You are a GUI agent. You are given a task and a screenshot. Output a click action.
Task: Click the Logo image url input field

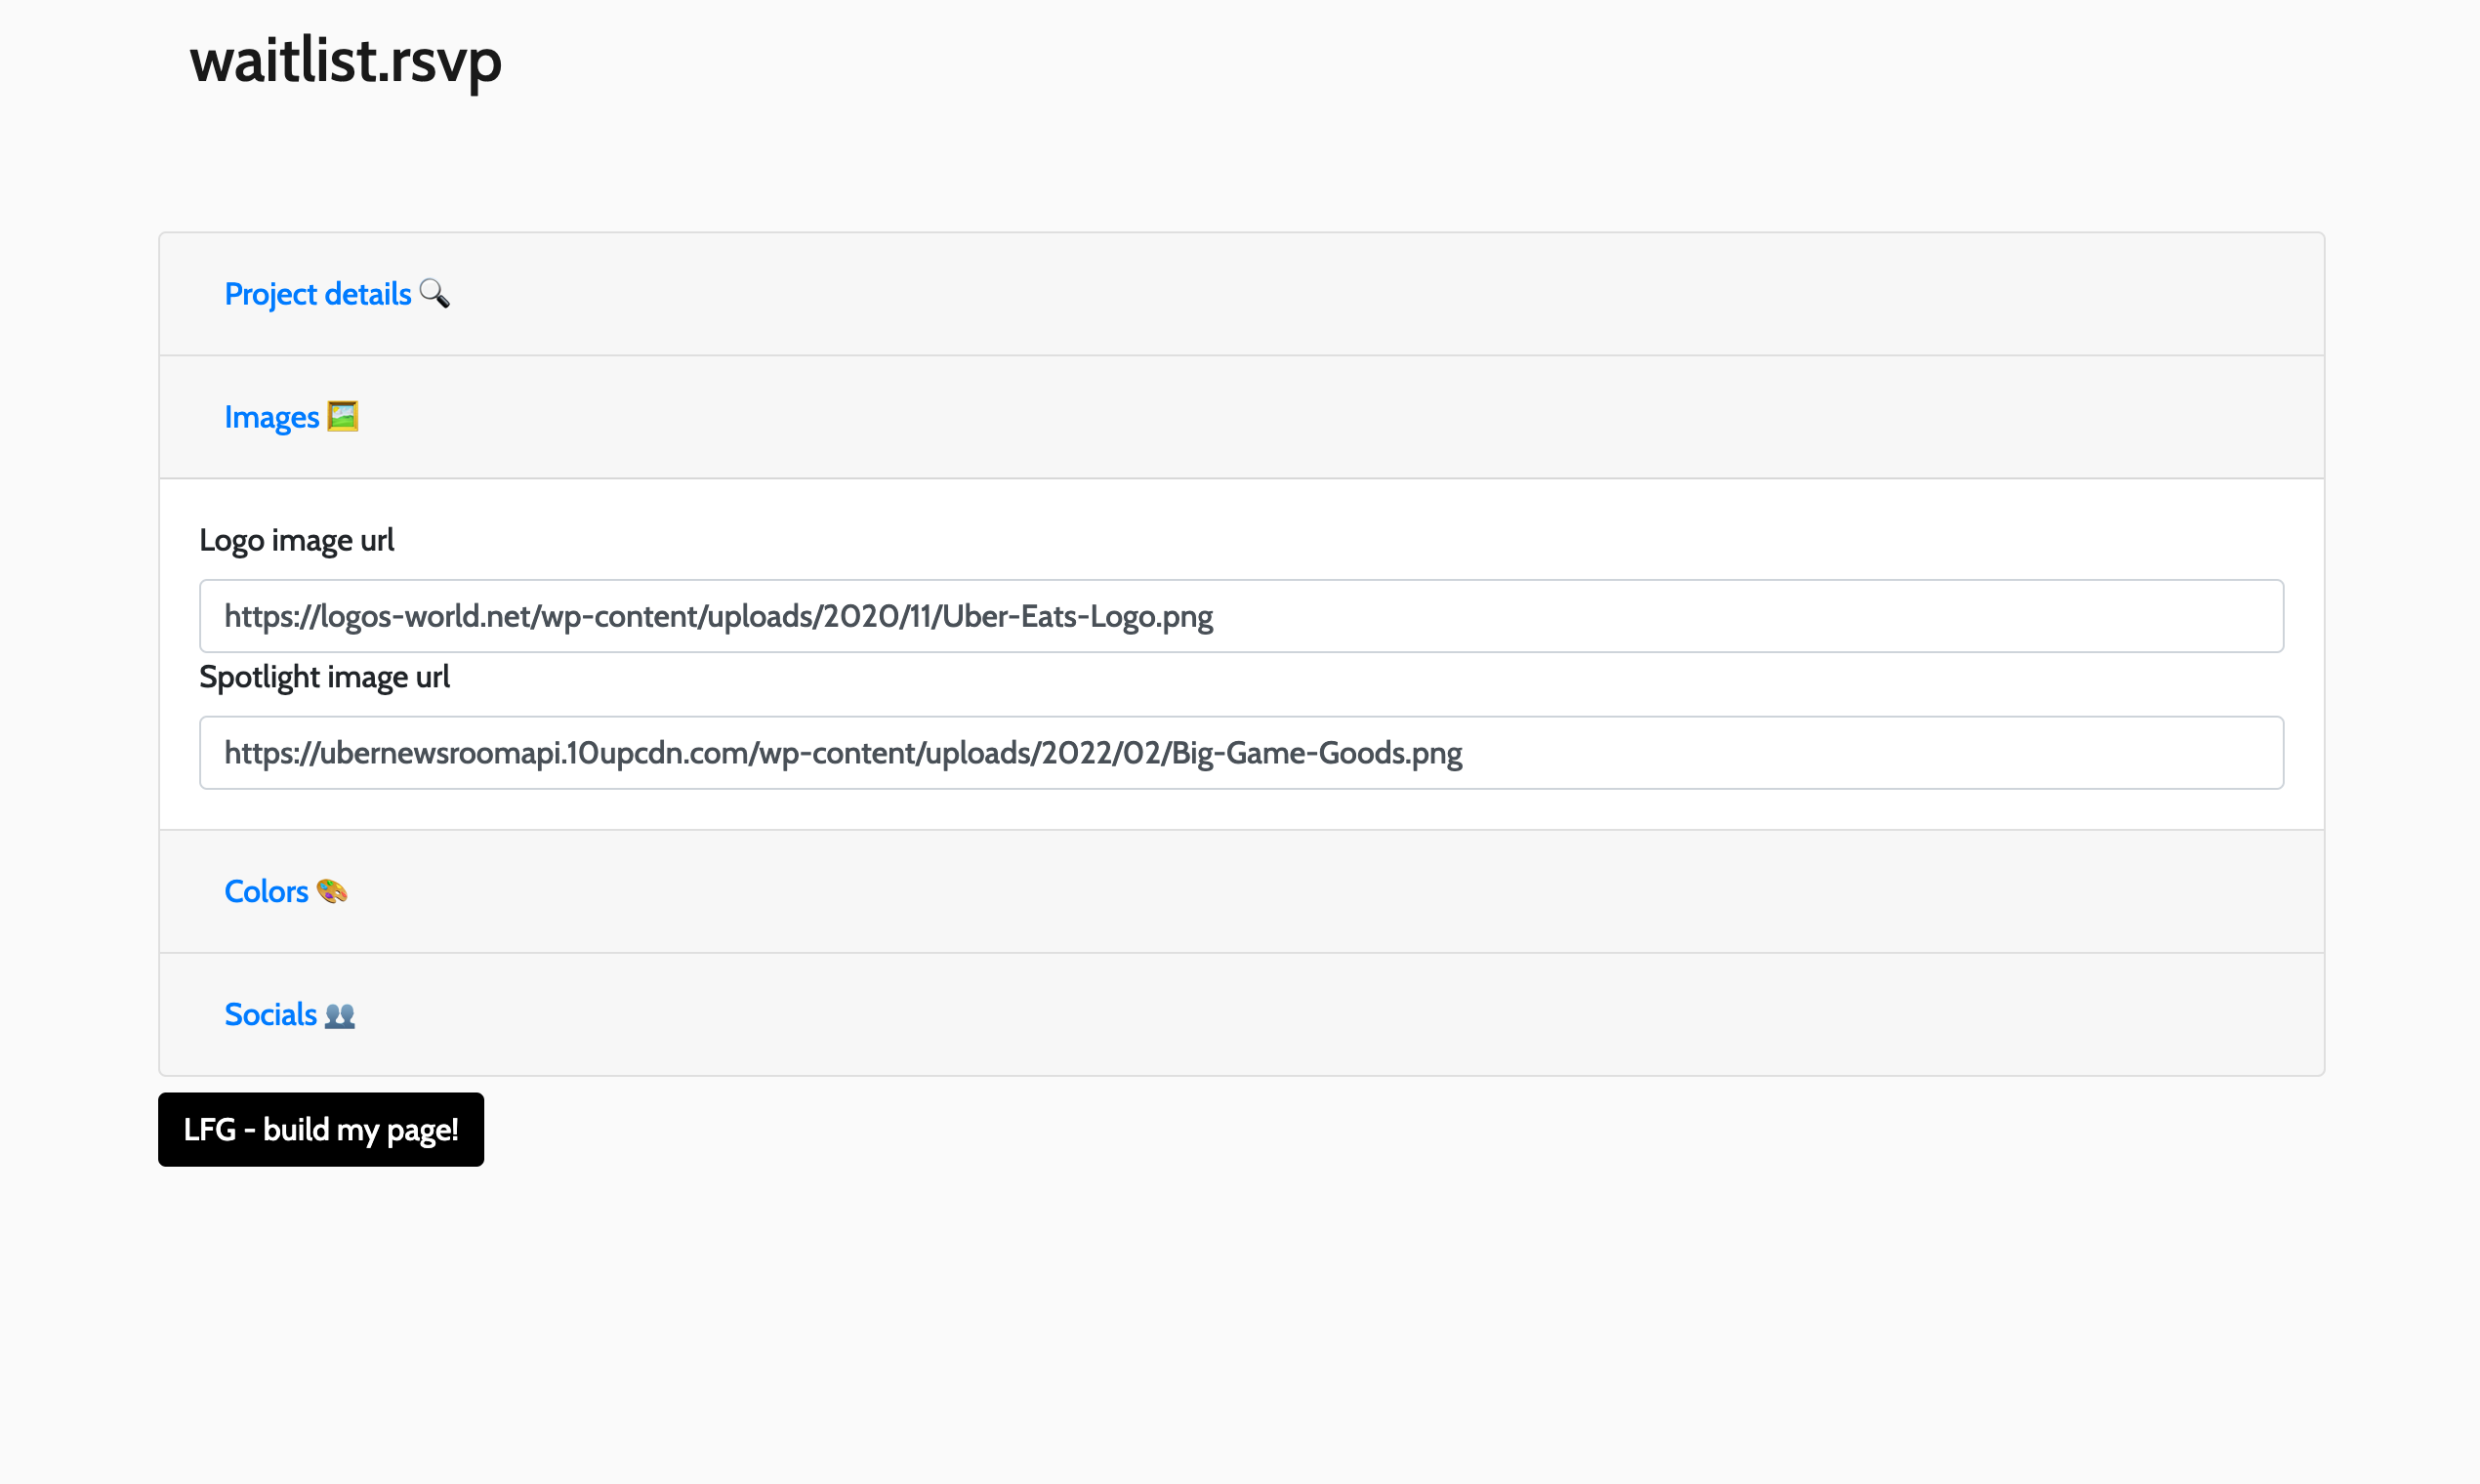pyautogui.click(x=1241, y=616)
